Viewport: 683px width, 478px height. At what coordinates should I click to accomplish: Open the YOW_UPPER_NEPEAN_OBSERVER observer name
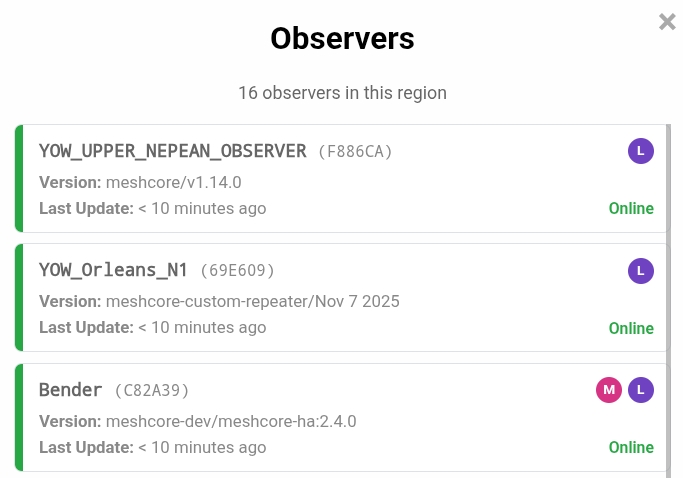click(172, 151)
